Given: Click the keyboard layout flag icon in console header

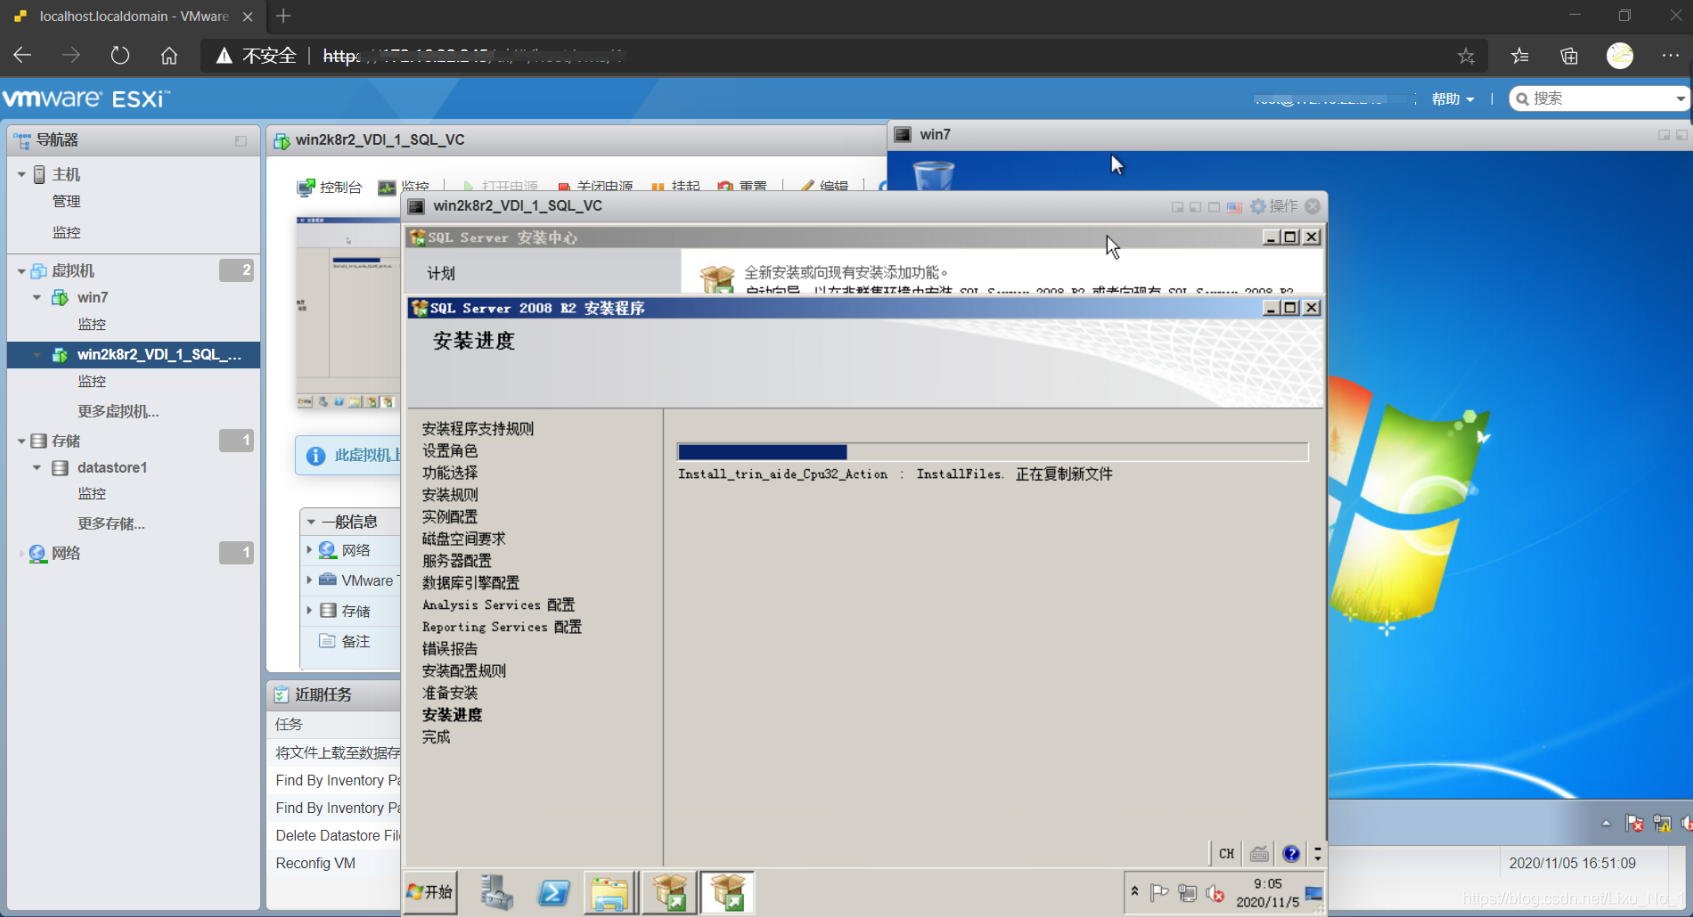Looking at the screenshot, I should point(1234,207).
